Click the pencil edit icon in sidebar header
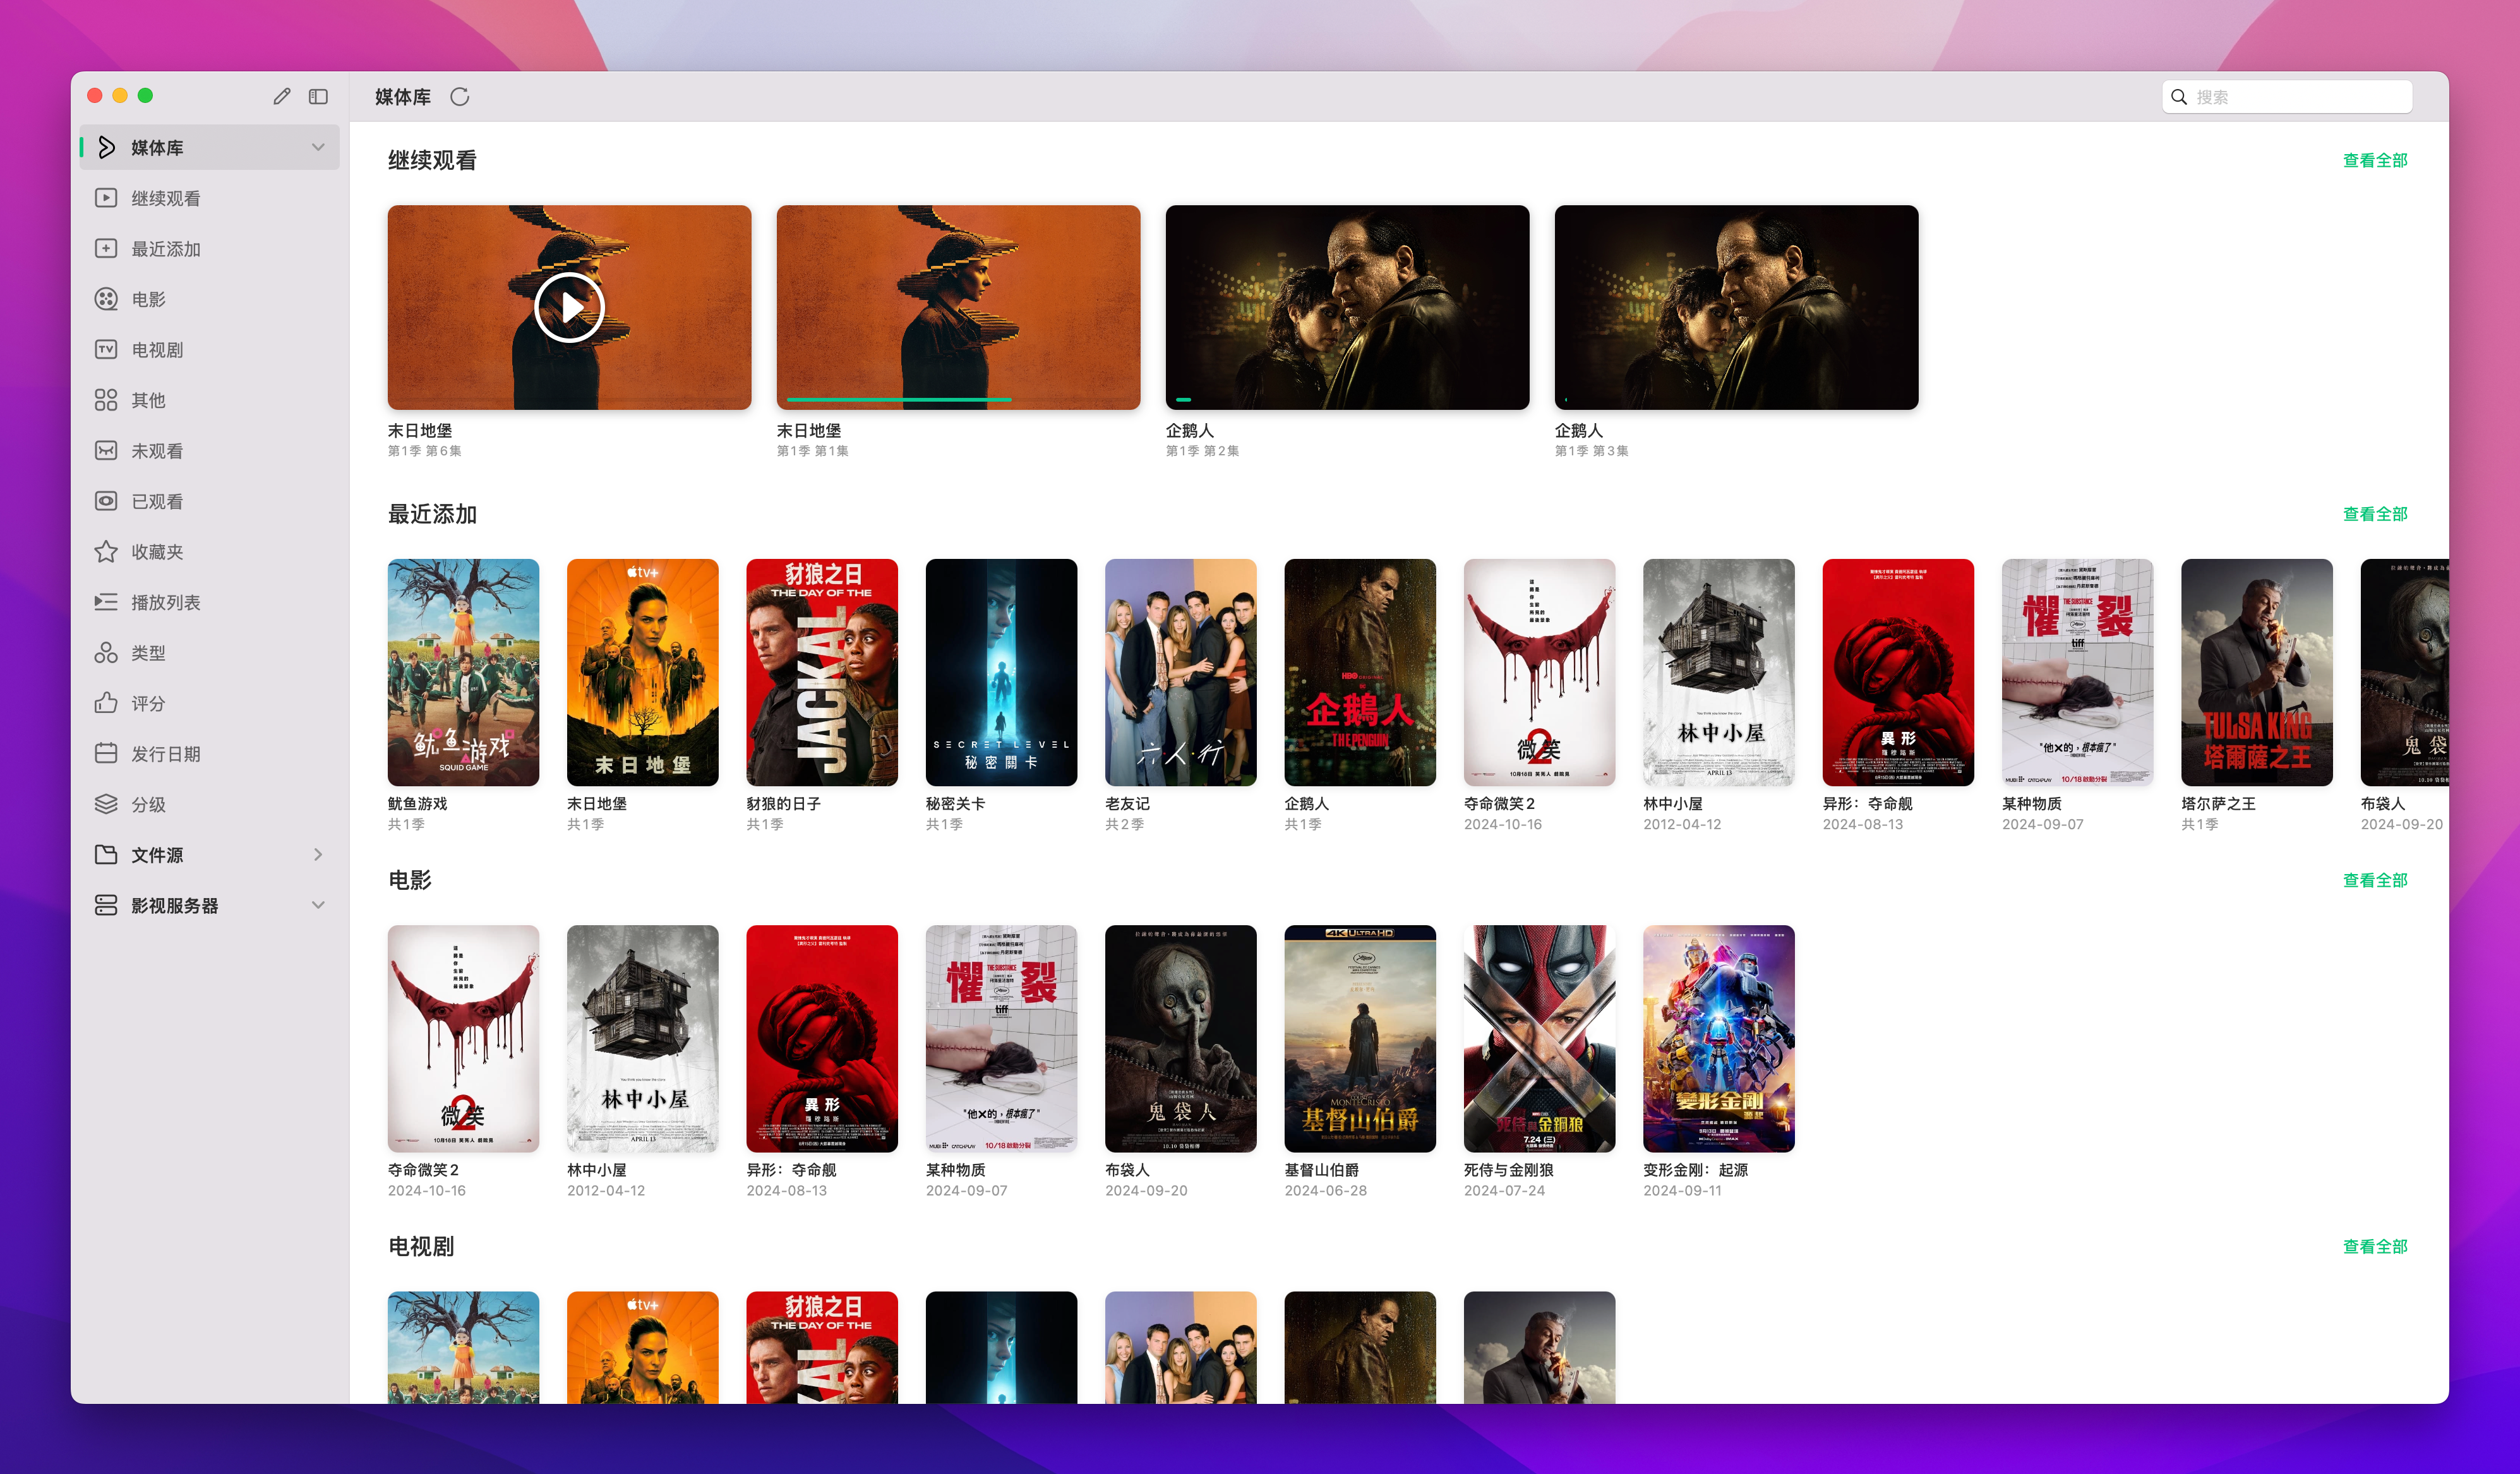 [x=282, y=96]
